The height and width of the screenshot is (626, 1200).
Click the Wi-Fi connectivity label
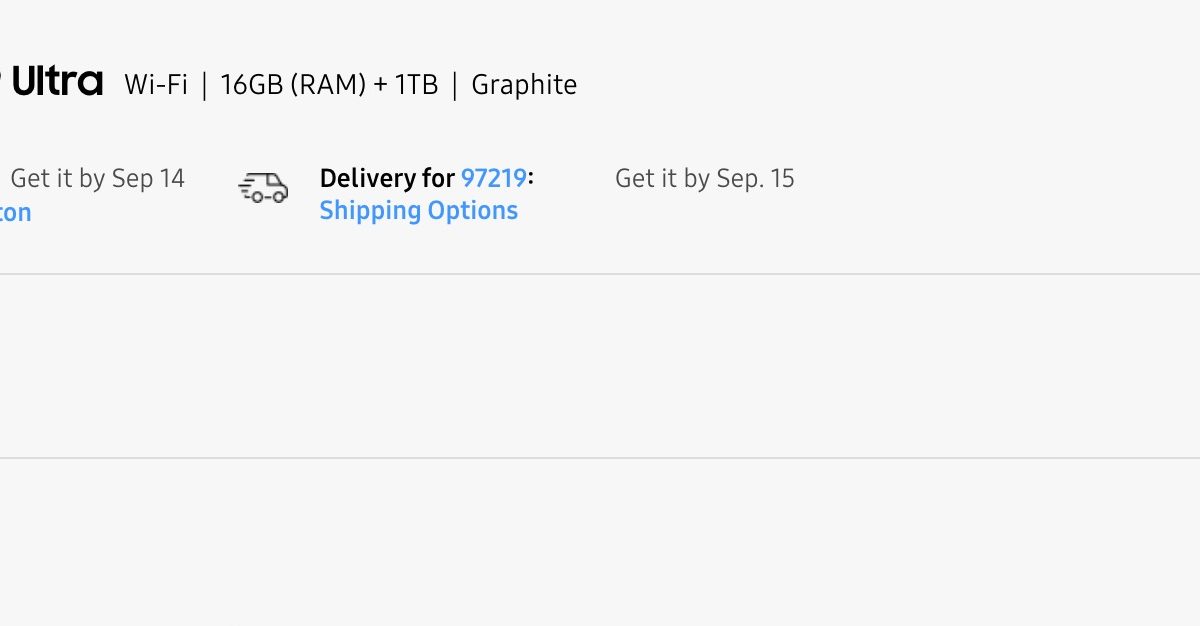[156, 85]
